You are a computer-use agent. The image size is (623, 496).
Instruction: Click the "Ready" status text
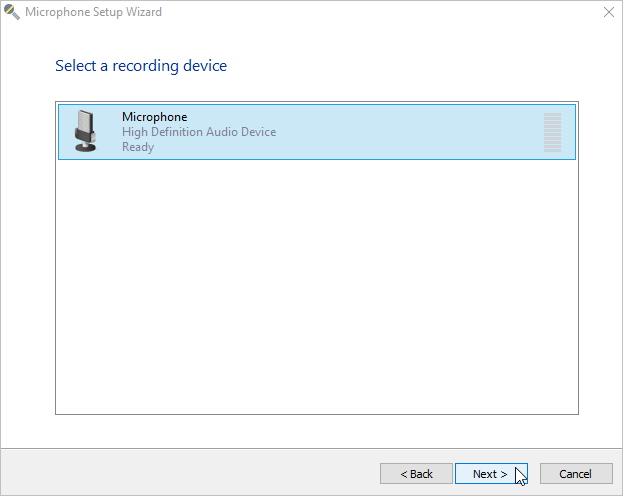[138, 147]
